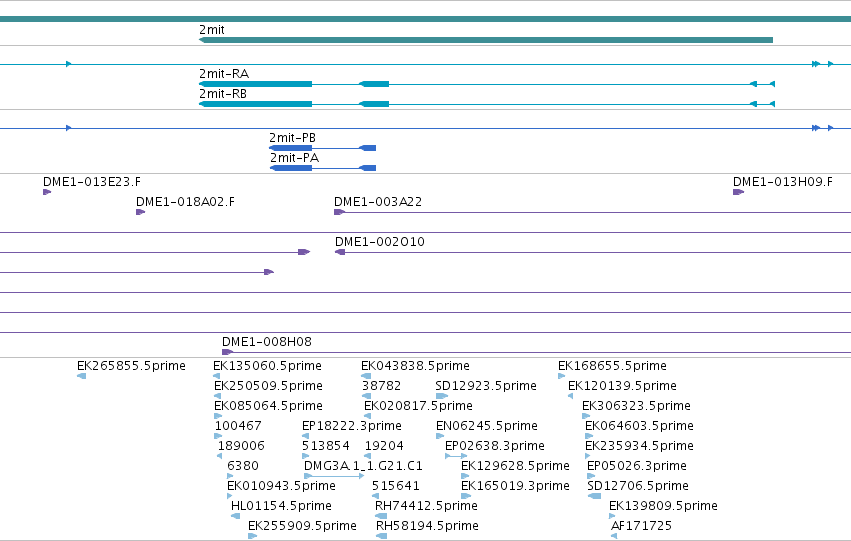Click the SD12923.5prime EST marker
This screenshot has height=541, width=851.
(442, 396)
